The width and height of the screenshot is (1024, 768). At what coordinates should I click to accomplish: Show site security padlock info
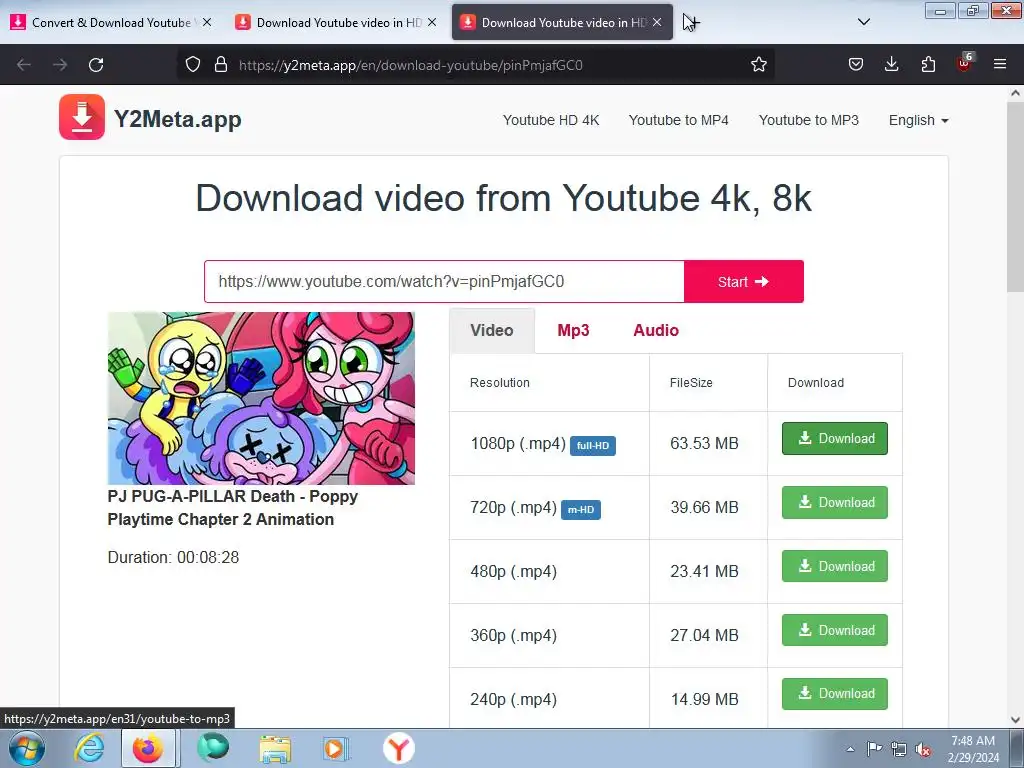pyautogui.click(x=221, y=64)
